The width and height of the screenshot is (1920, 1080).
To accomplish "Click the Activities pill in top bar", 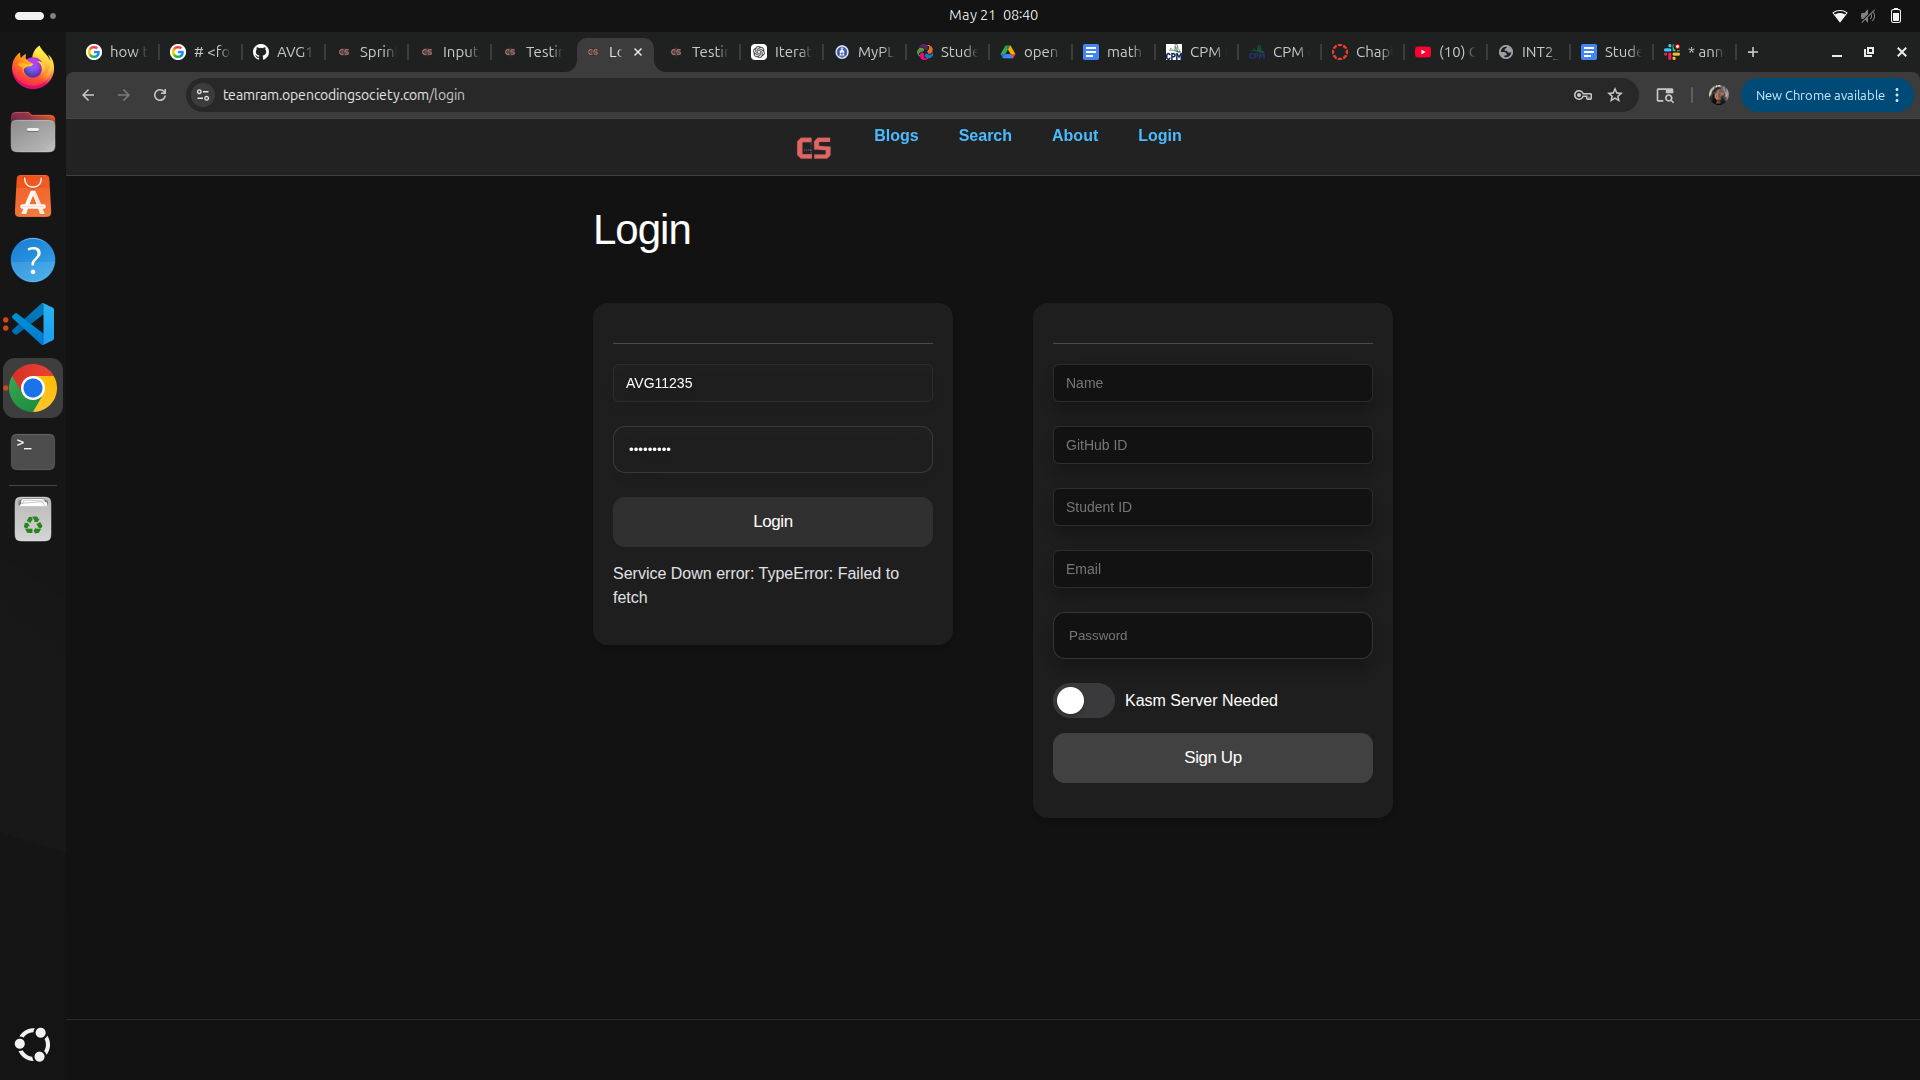I will pyautogui.click(x=36, y=15).
